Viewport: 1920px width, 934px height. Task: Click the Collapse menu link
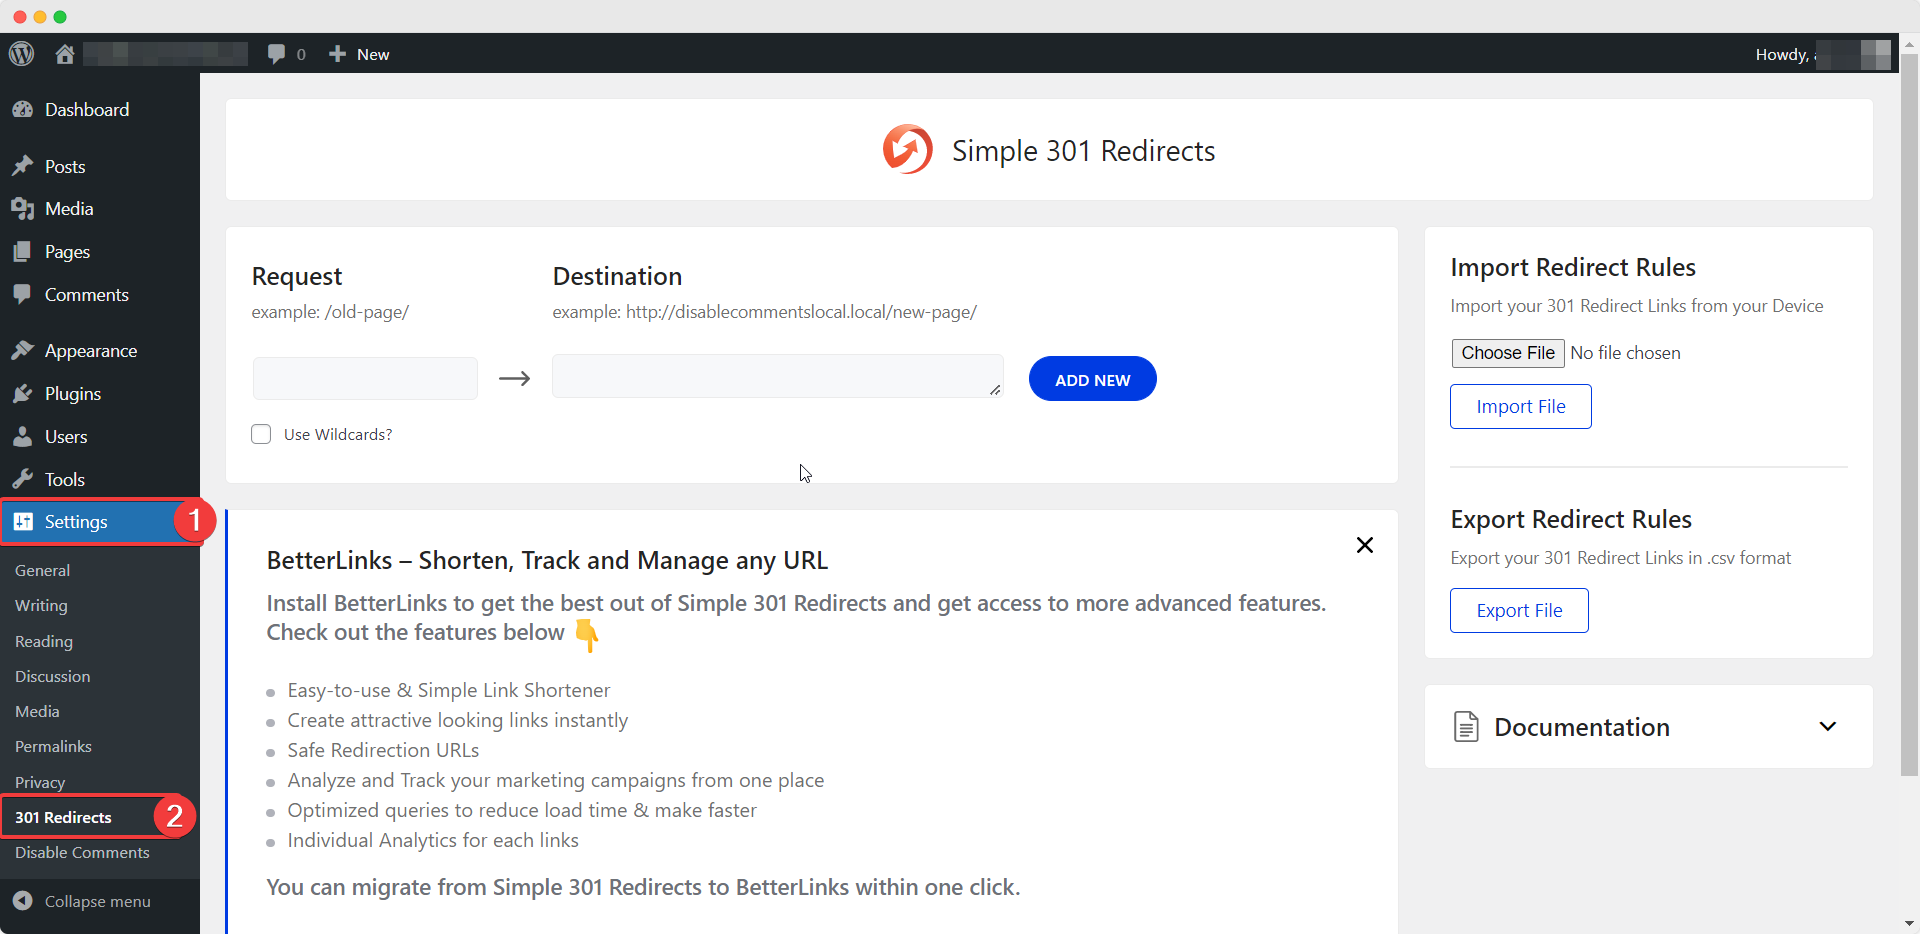[98, 901]
